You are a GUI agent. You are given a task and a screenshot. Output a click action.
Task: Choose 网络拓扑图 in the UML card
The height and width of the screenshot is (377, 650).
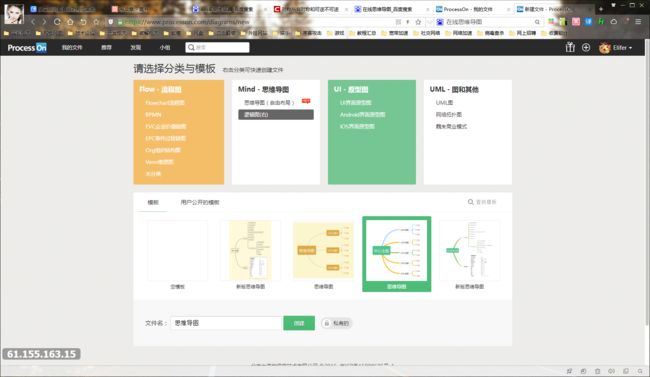(x=448, y=114)
